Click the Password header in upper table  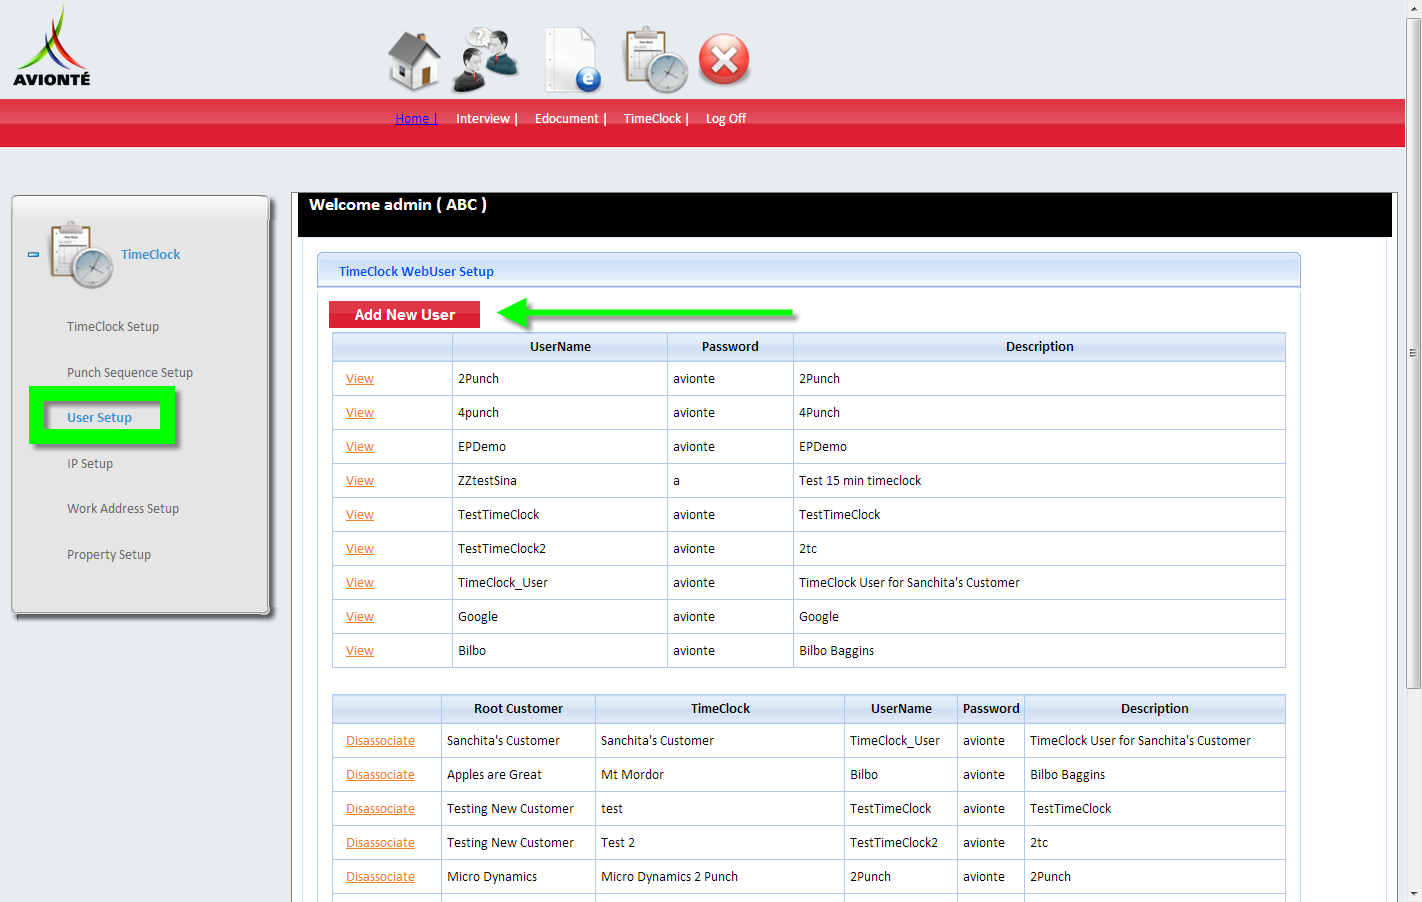click(x=730, y=347)
